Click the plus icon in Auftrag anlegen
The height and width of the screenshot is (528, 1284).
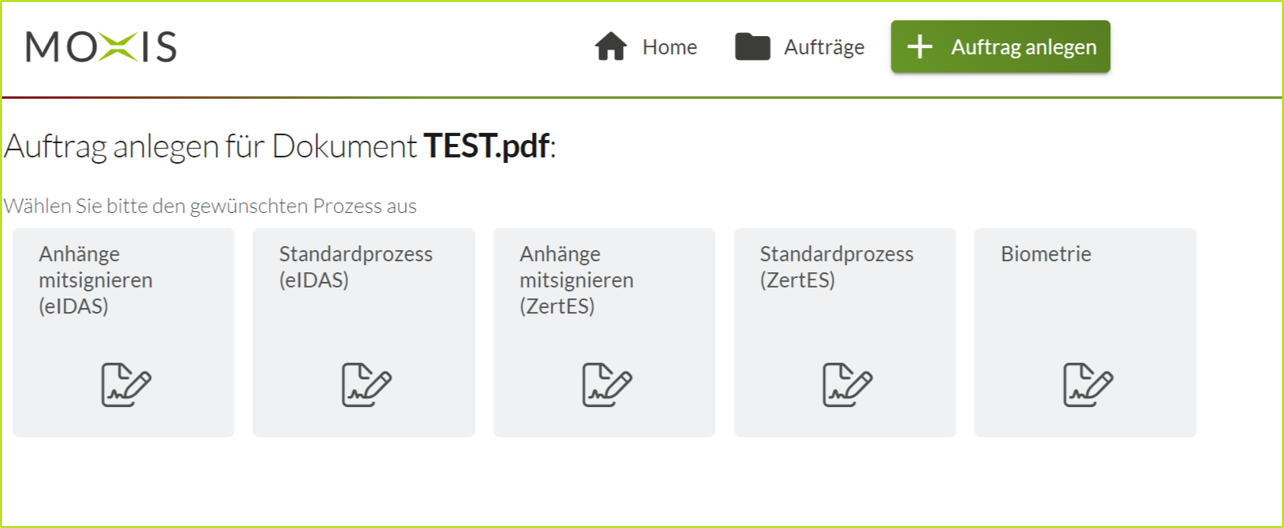tap(920, 47)
